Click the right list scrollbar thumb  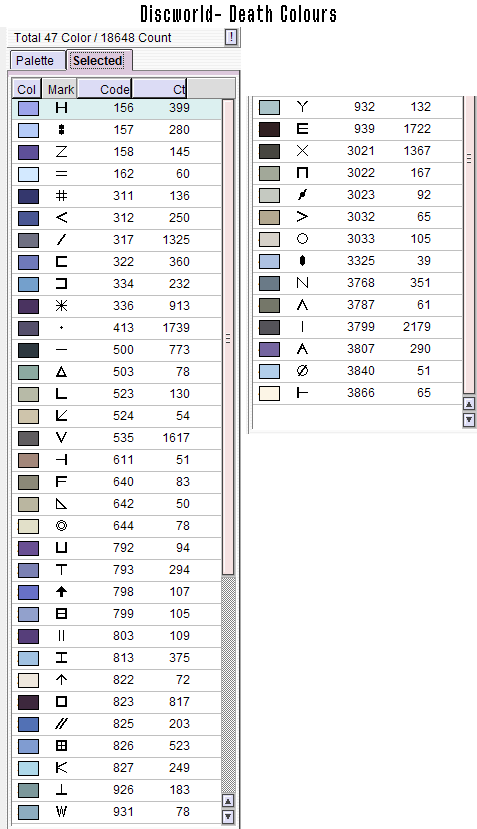coord(469,245)
